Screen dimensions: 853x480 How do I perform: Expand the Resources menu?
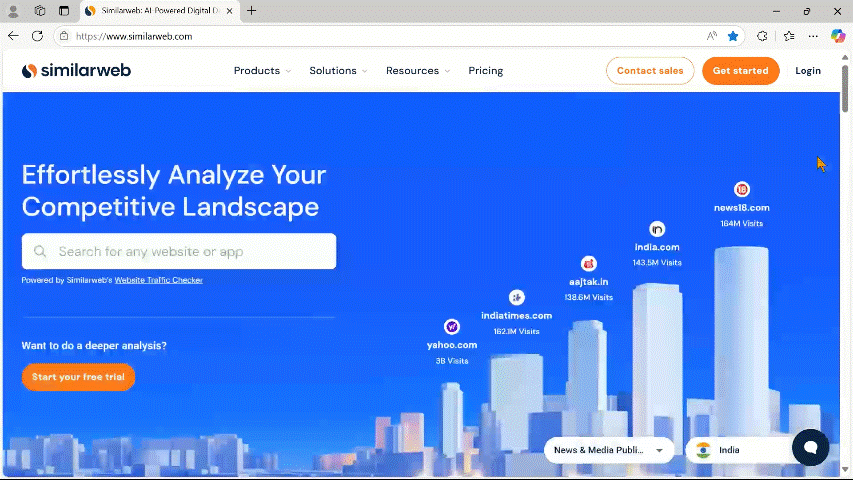tap(417, 71)
